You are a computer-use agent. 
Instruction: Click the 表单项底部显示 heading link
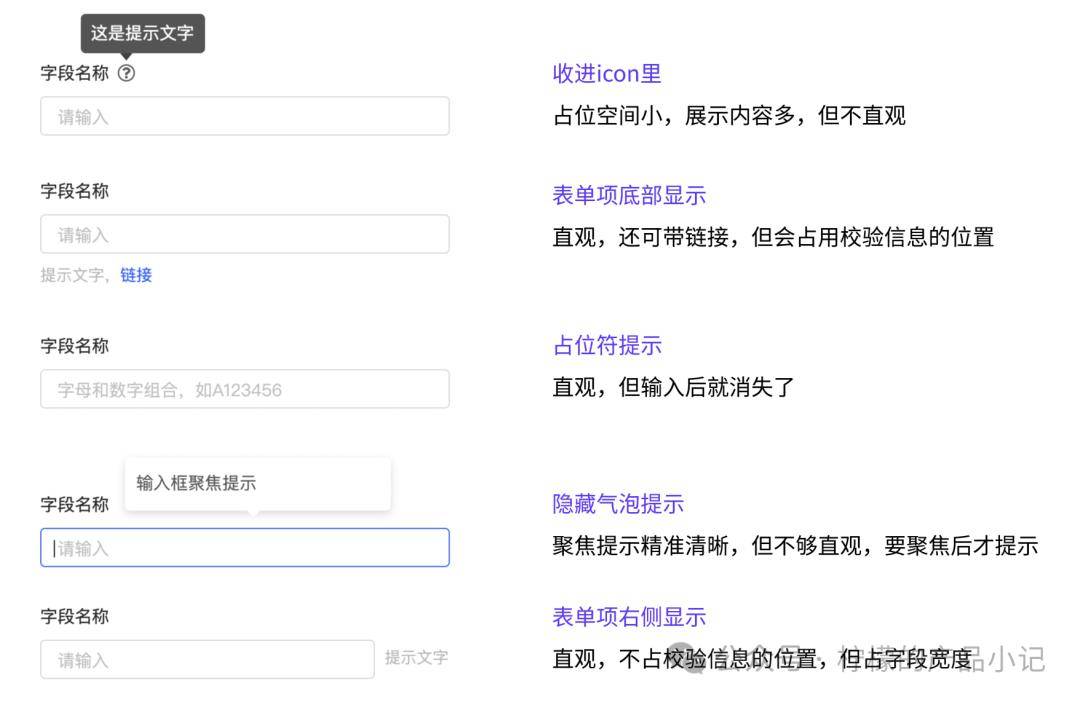click(x=627, y=195)
